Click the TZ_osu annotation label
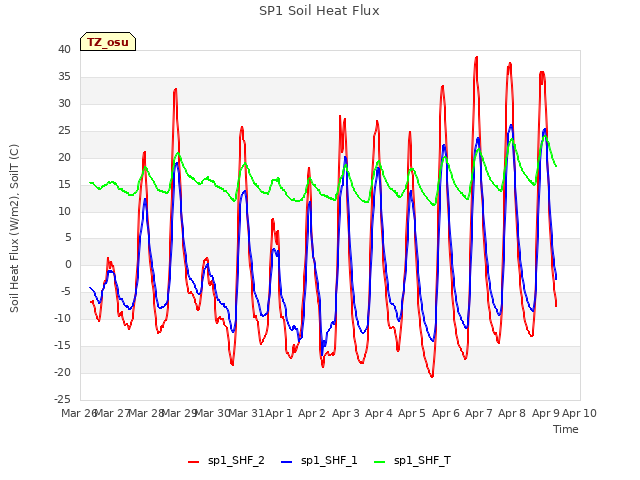640x480 pixels. point(108,42)
